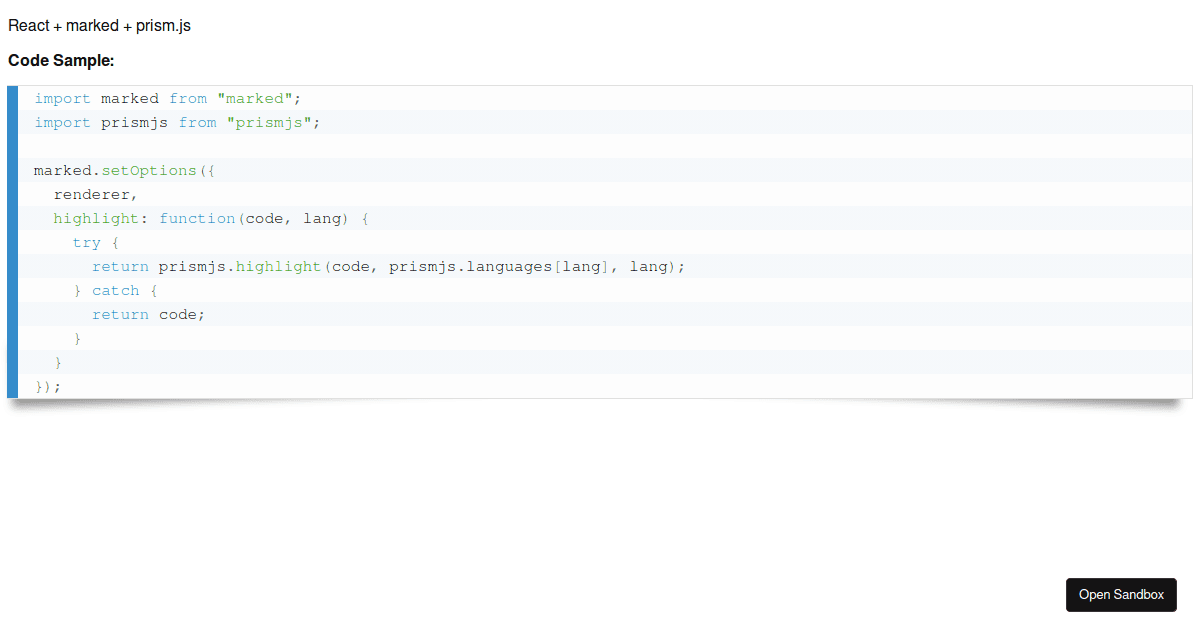Click the setOptions function call
1200x630 pixels.
click(x=150, y=170)
